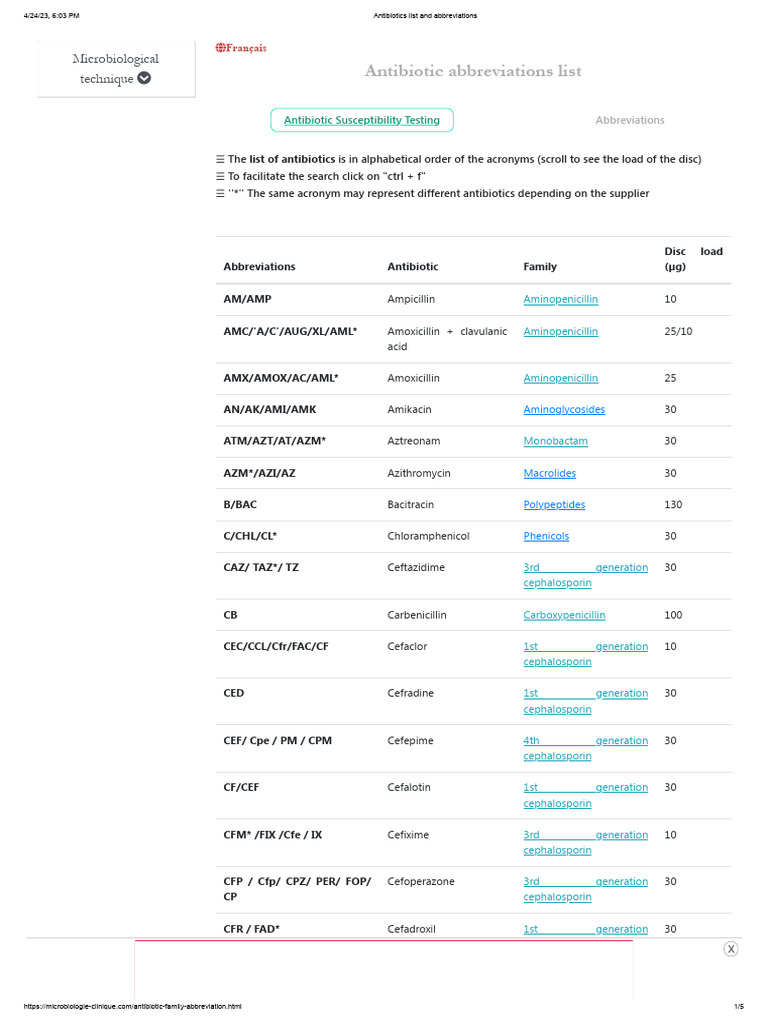Open Aminopenicillin link in the Ampicillin row
This screenshot has width=768, height=1024.
click(561, 299)
